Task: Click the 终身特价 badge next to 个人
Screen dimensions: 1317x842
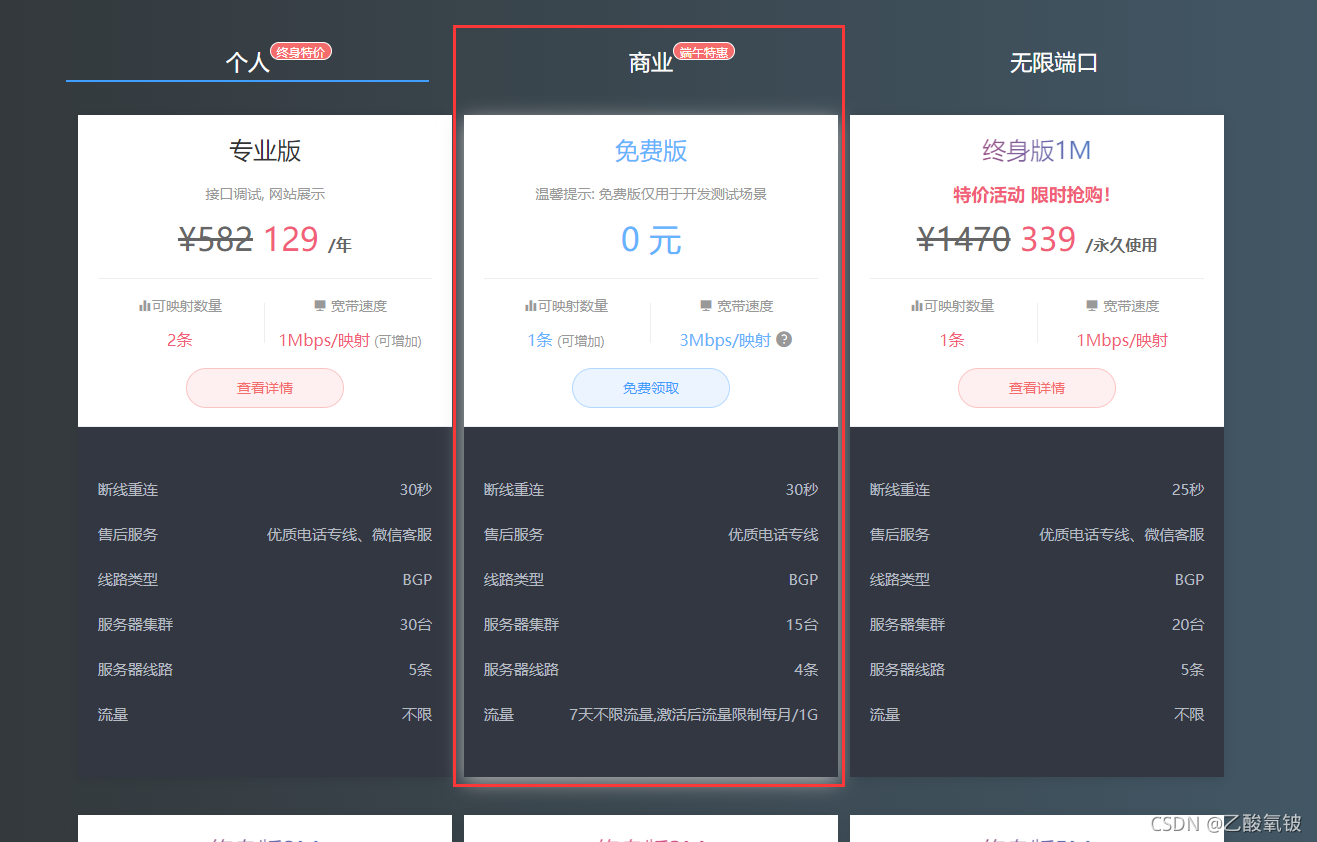Action: click(x=301, y=51)
